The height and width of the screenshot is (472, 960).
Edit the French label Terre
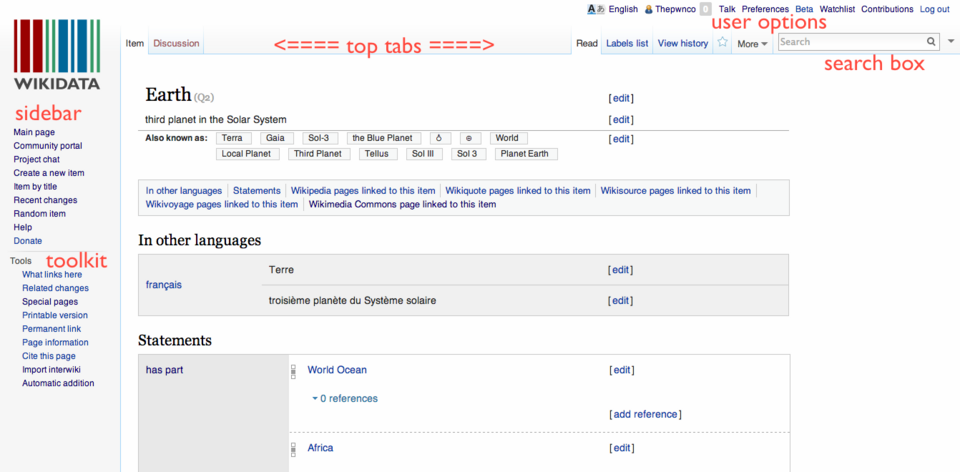click(x=621, y=270)
